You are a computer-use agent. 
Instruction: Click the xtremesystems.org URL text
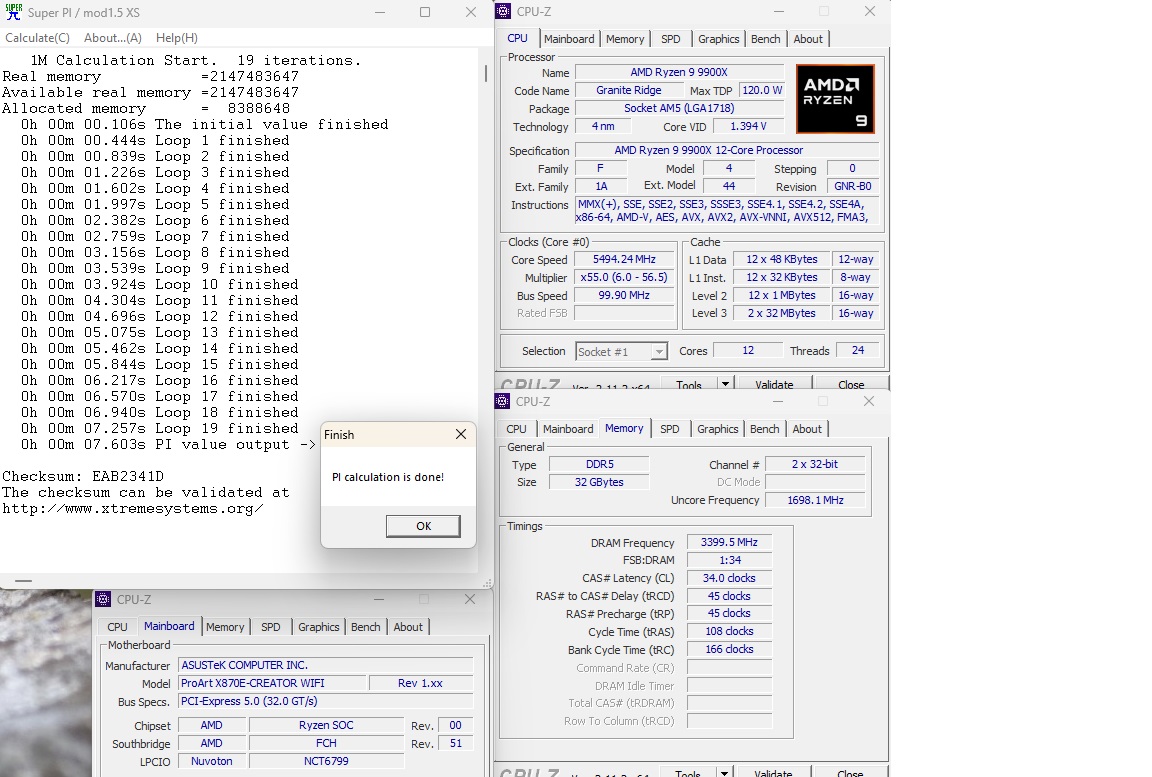click(133, 509)
